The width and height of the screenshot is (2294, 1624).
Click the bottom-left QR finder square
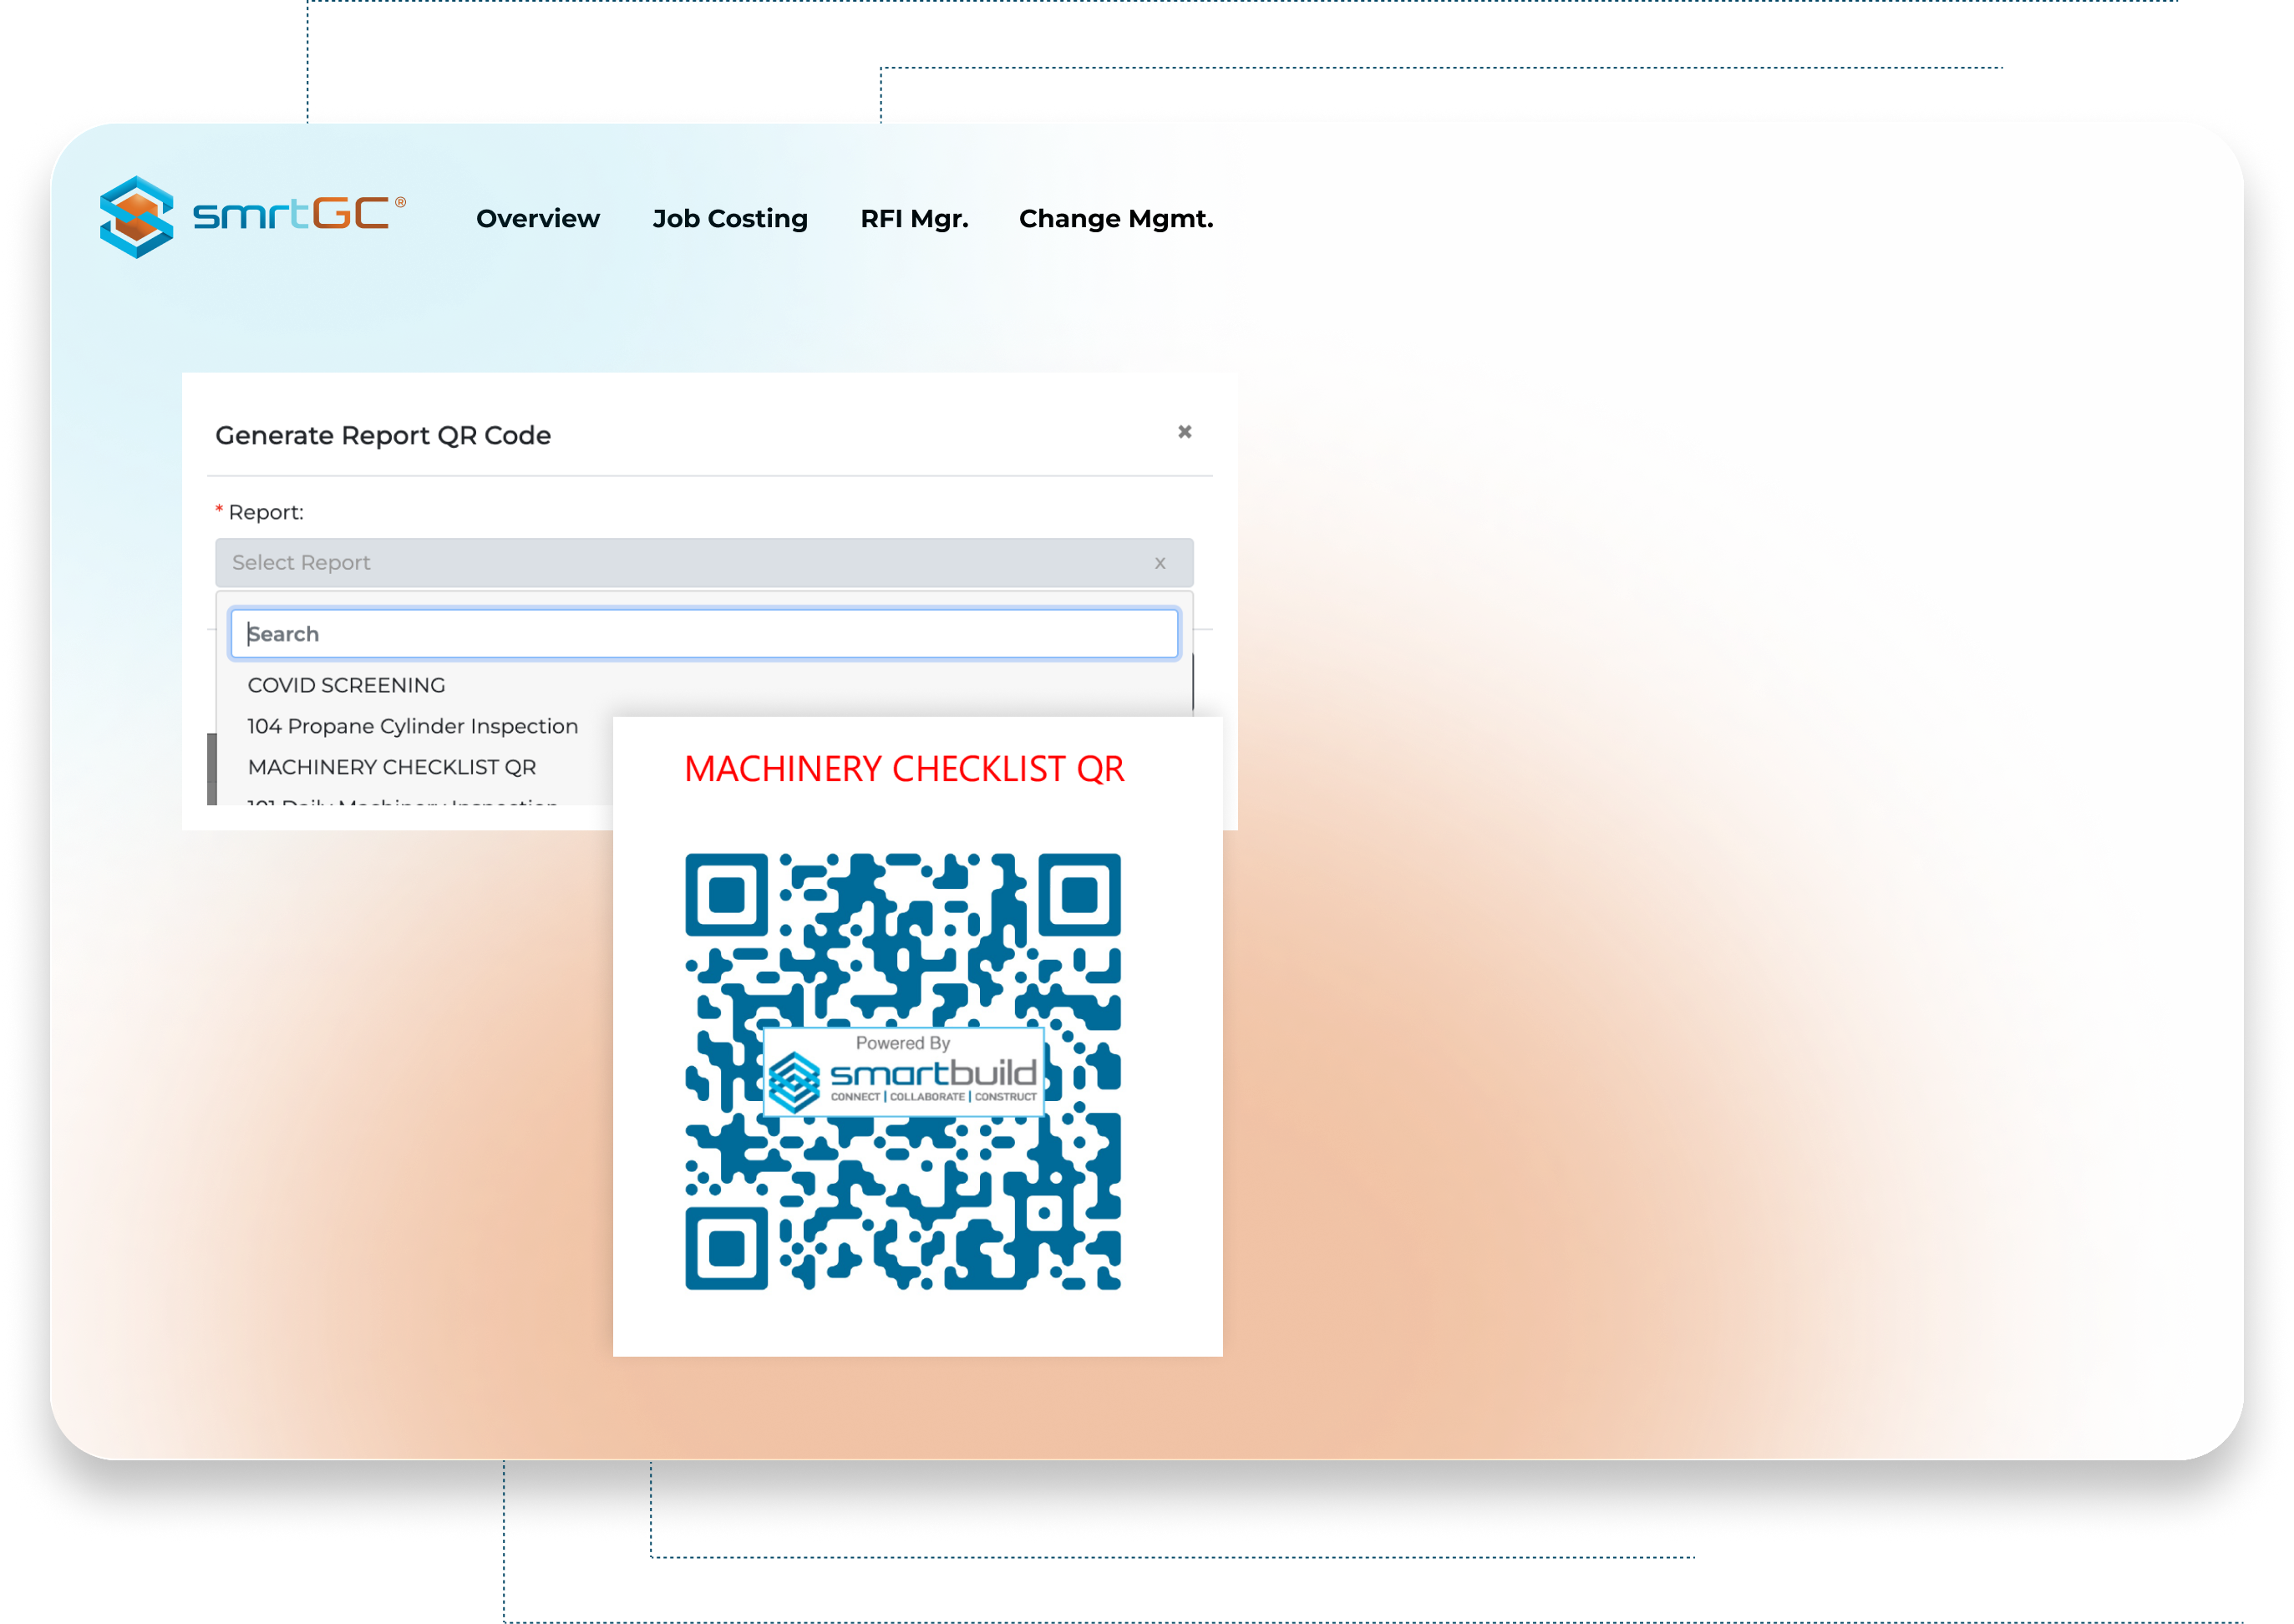pos(726,1247)
